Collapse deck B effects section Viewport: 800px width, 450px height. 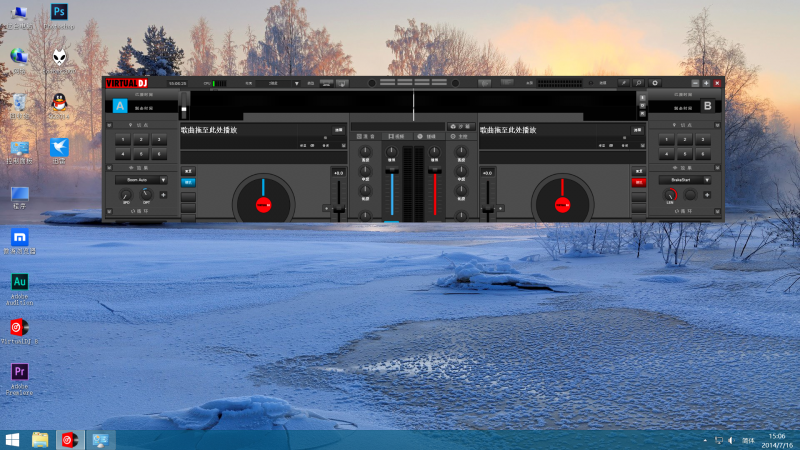pyautogui.click(x=717, y=167)
